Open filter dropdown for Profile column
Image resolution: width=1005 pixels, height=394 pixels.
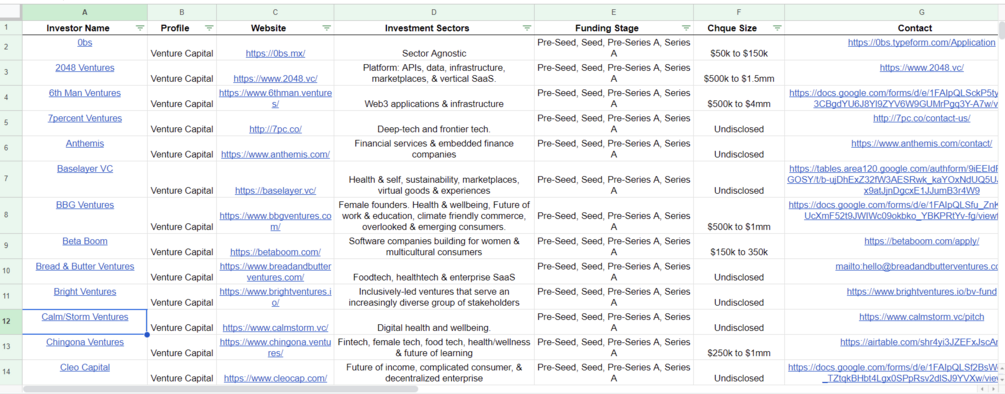point(209,28)
